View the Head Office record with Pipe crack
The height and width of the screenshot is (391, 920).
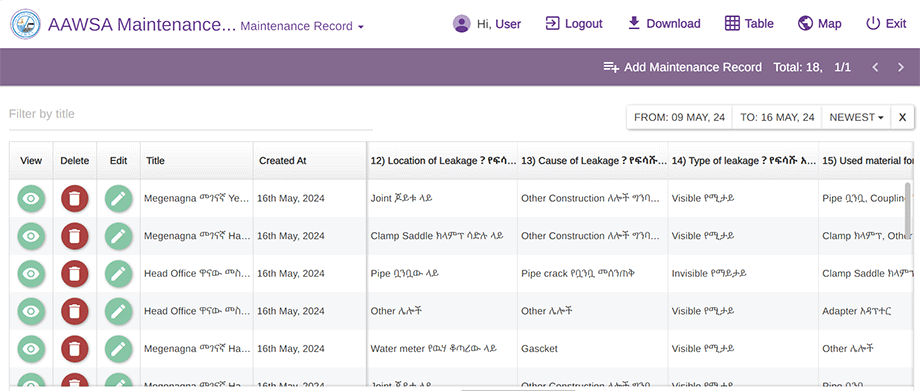[31, 274]
